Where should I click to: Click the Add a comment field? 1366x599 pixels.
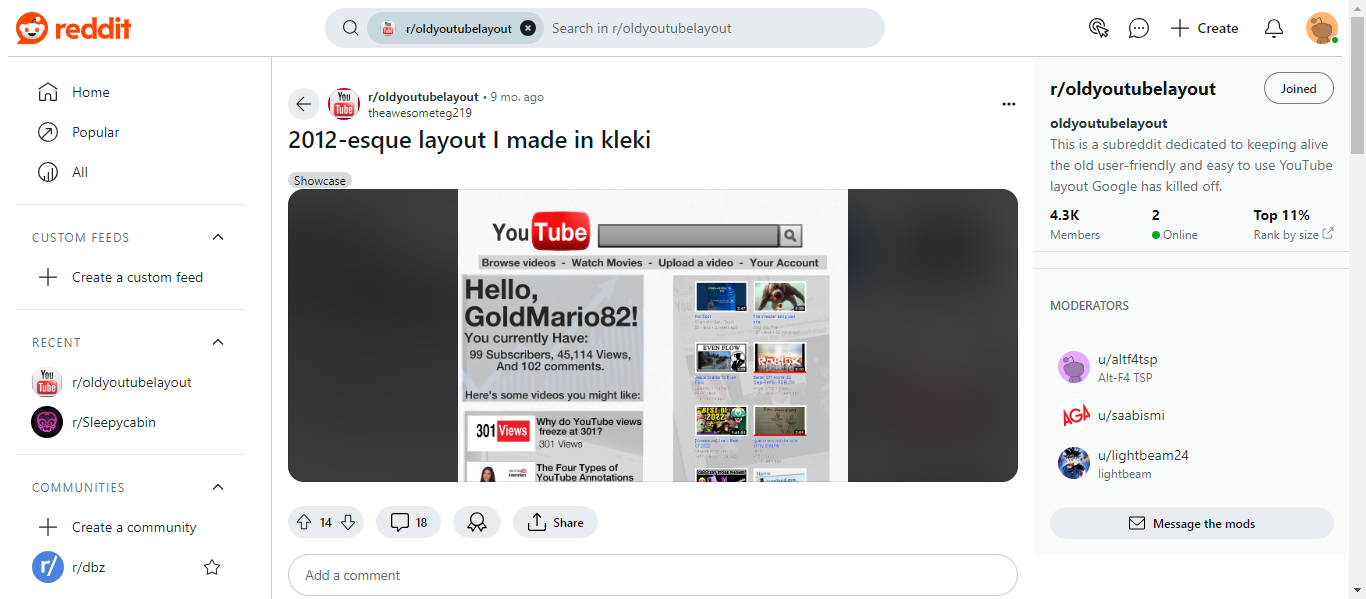652,575
